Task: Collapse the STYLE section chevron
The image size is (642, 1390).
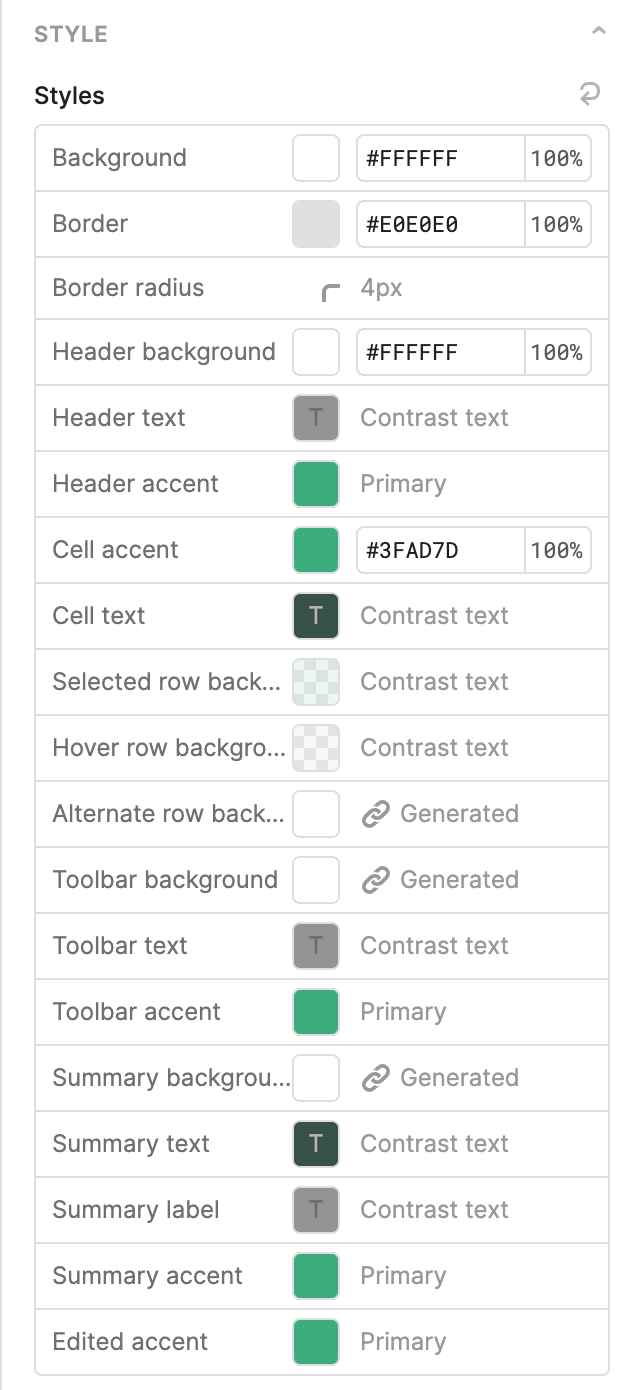Action: [x=599, y=32]
